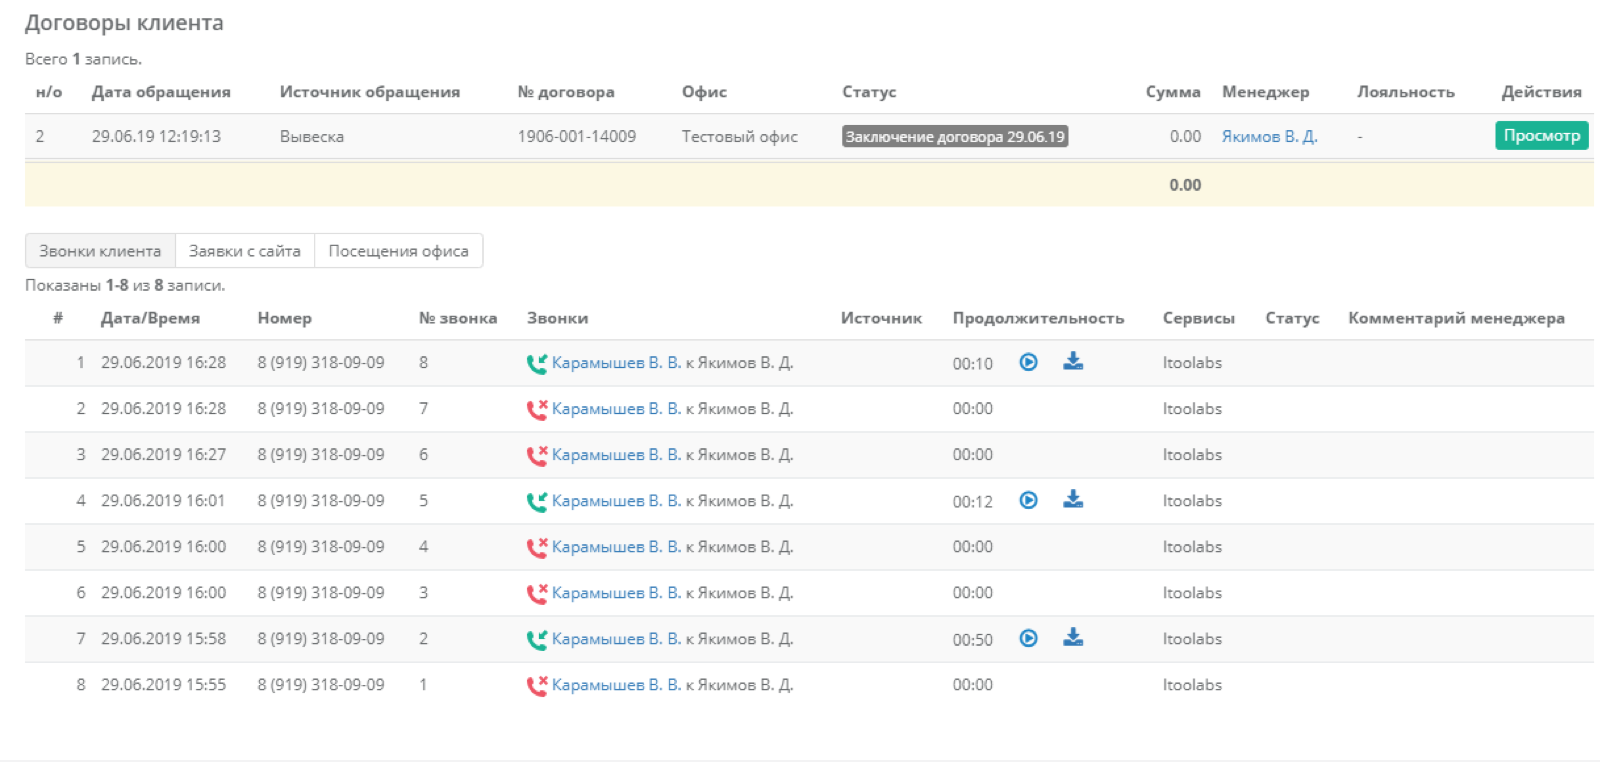Viewport: 1600px width, 762px height.
Task: Download recording of call number 8
Action: tap(1073, 362)
